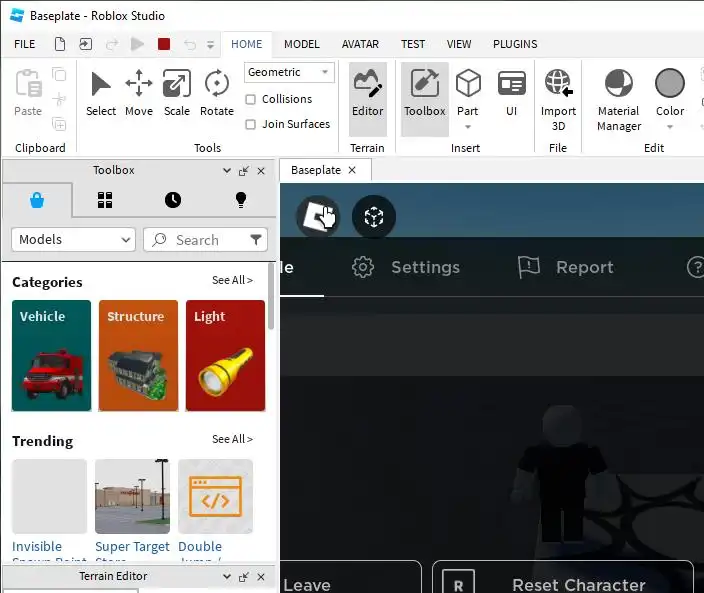704x593 pixels.
Task: Insert a Part
Action: pyautogui.click(x=468, y=92)
